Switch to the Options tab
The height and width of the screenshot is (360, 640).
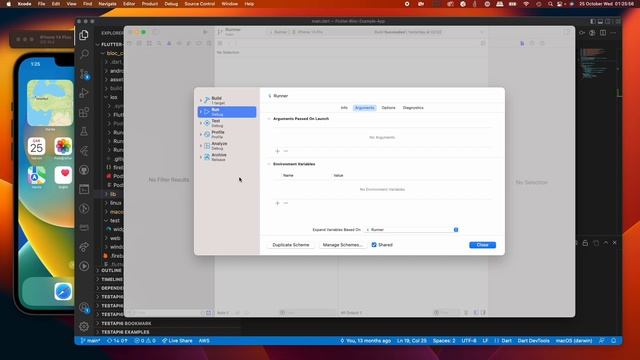(389, 108)
